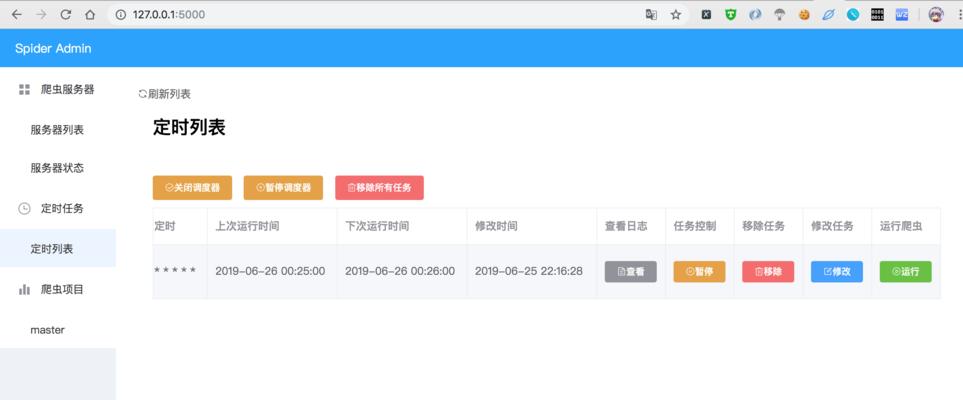
Task: Open the browser home page icon
Action: click(x=90, y=15)
